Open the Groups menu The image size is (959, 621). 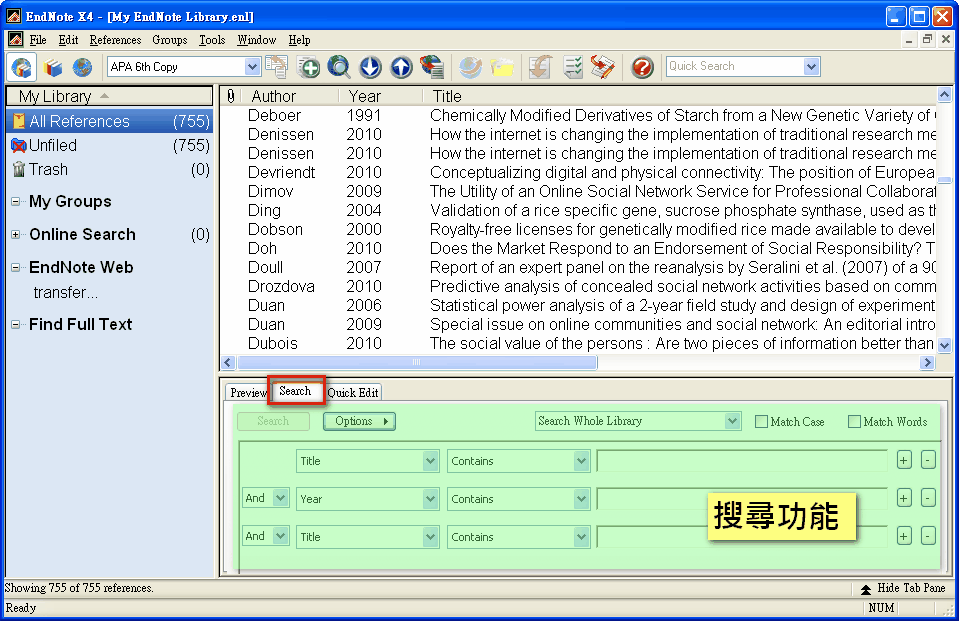click(170, 40)
